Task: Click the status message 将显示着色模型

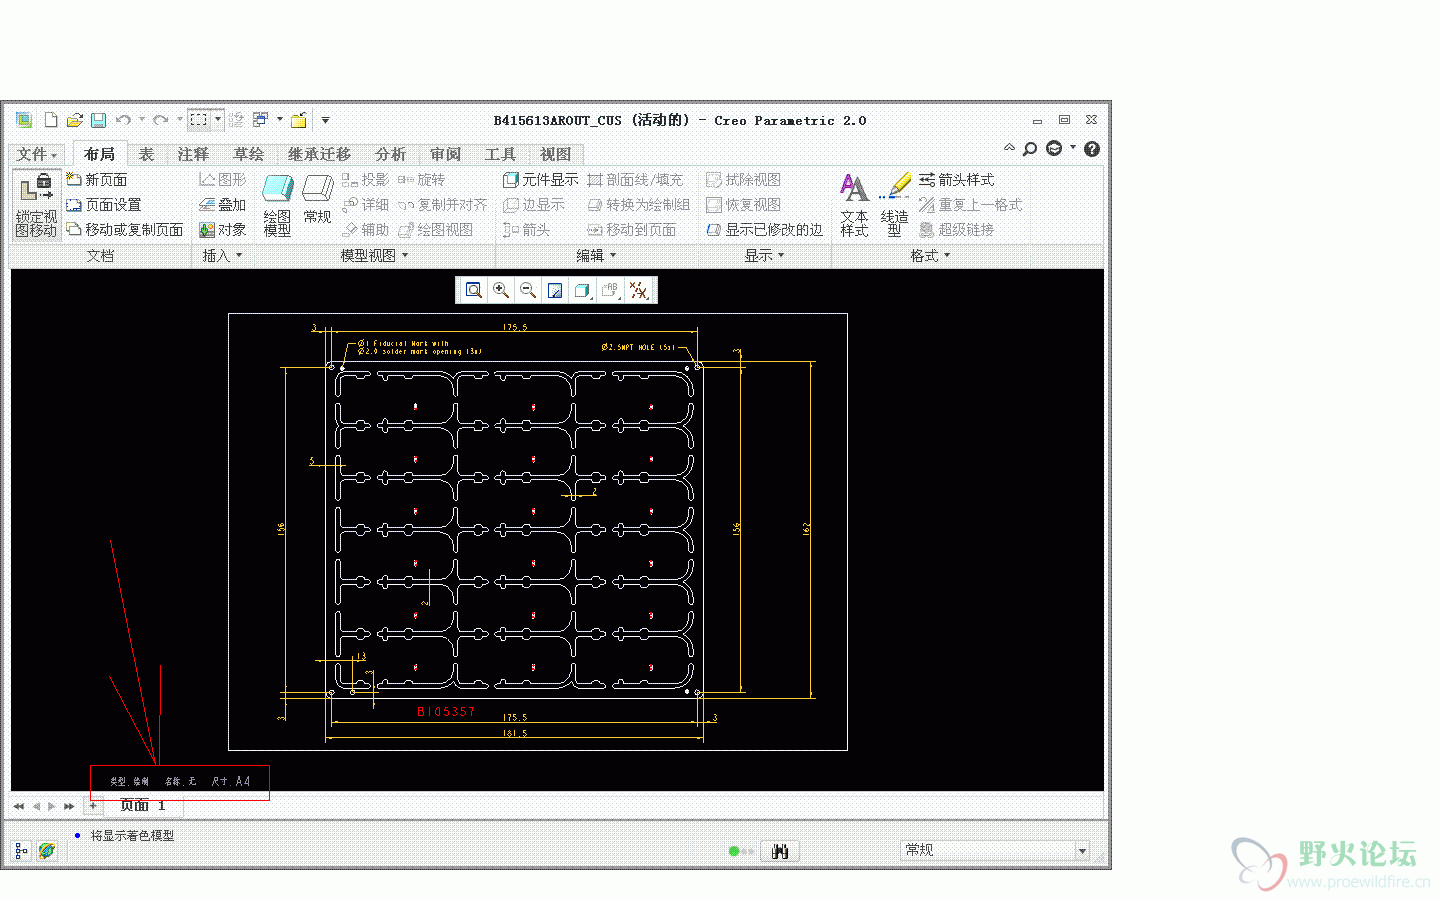Action: pos(132,835)
